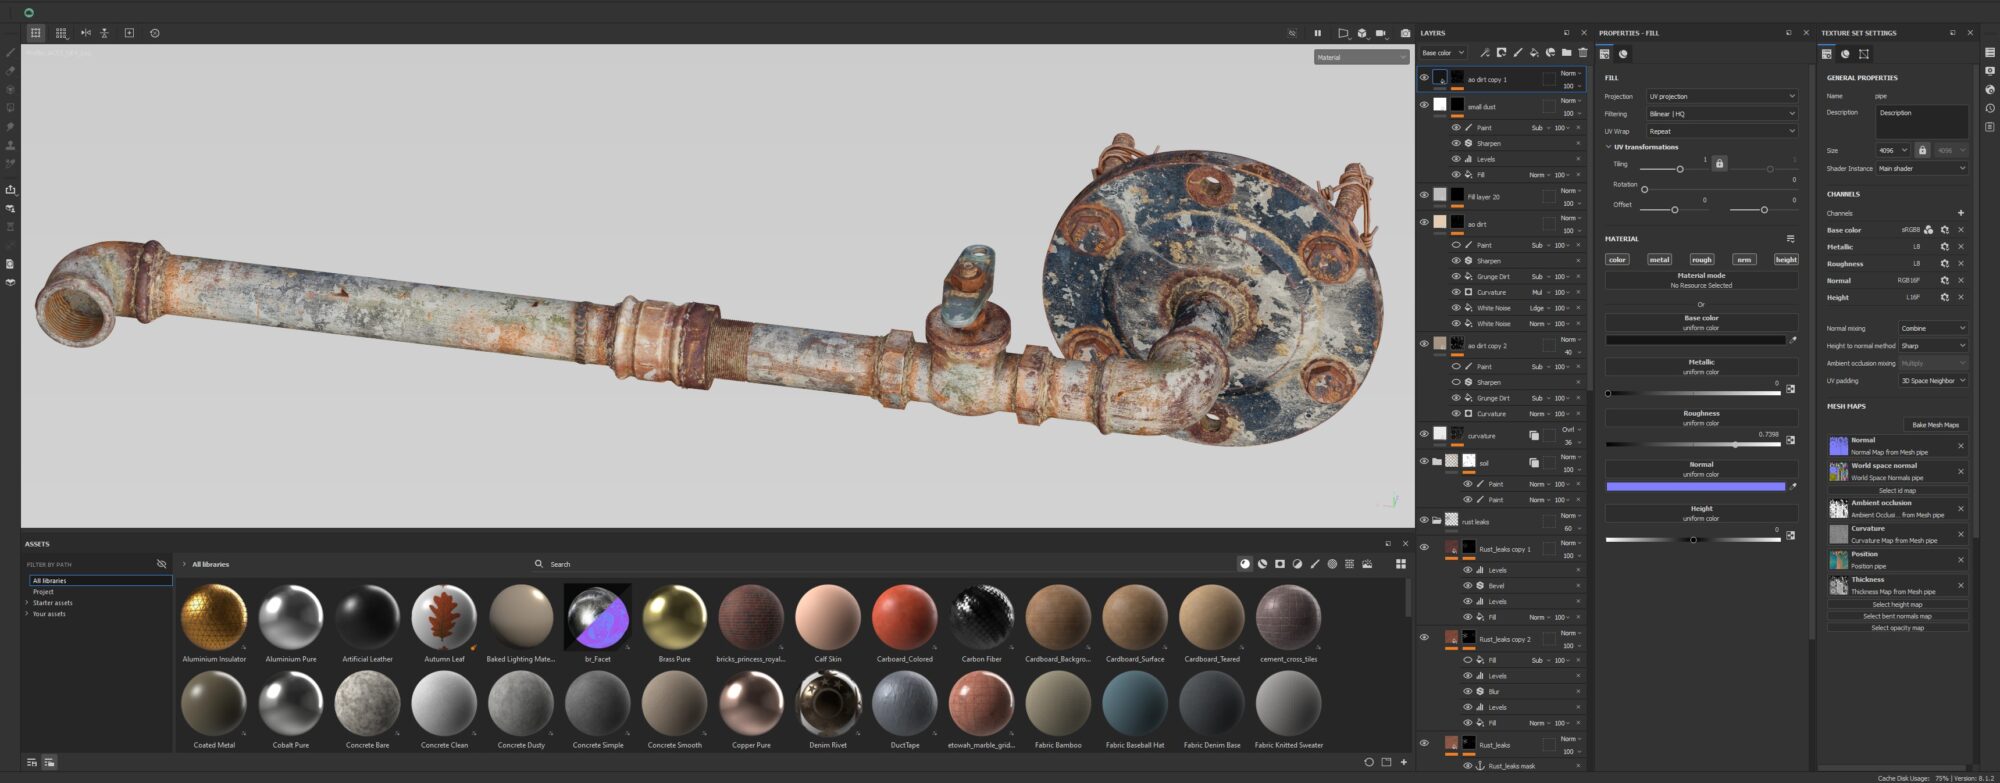Open the Filtering dropdown
The width and height of the screenshot is (2000, 783).
coord(1721,114)
